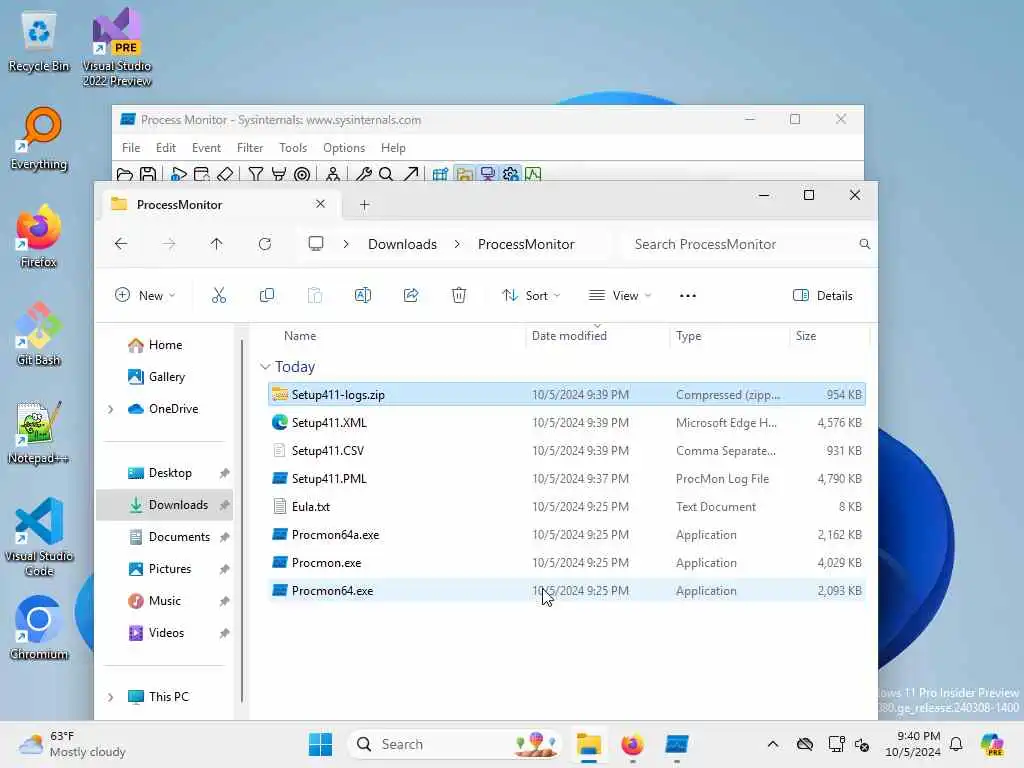Open Help menu in Process Monitor
The height and width of the screenshot is (768, 1024).
pos(393,148)
